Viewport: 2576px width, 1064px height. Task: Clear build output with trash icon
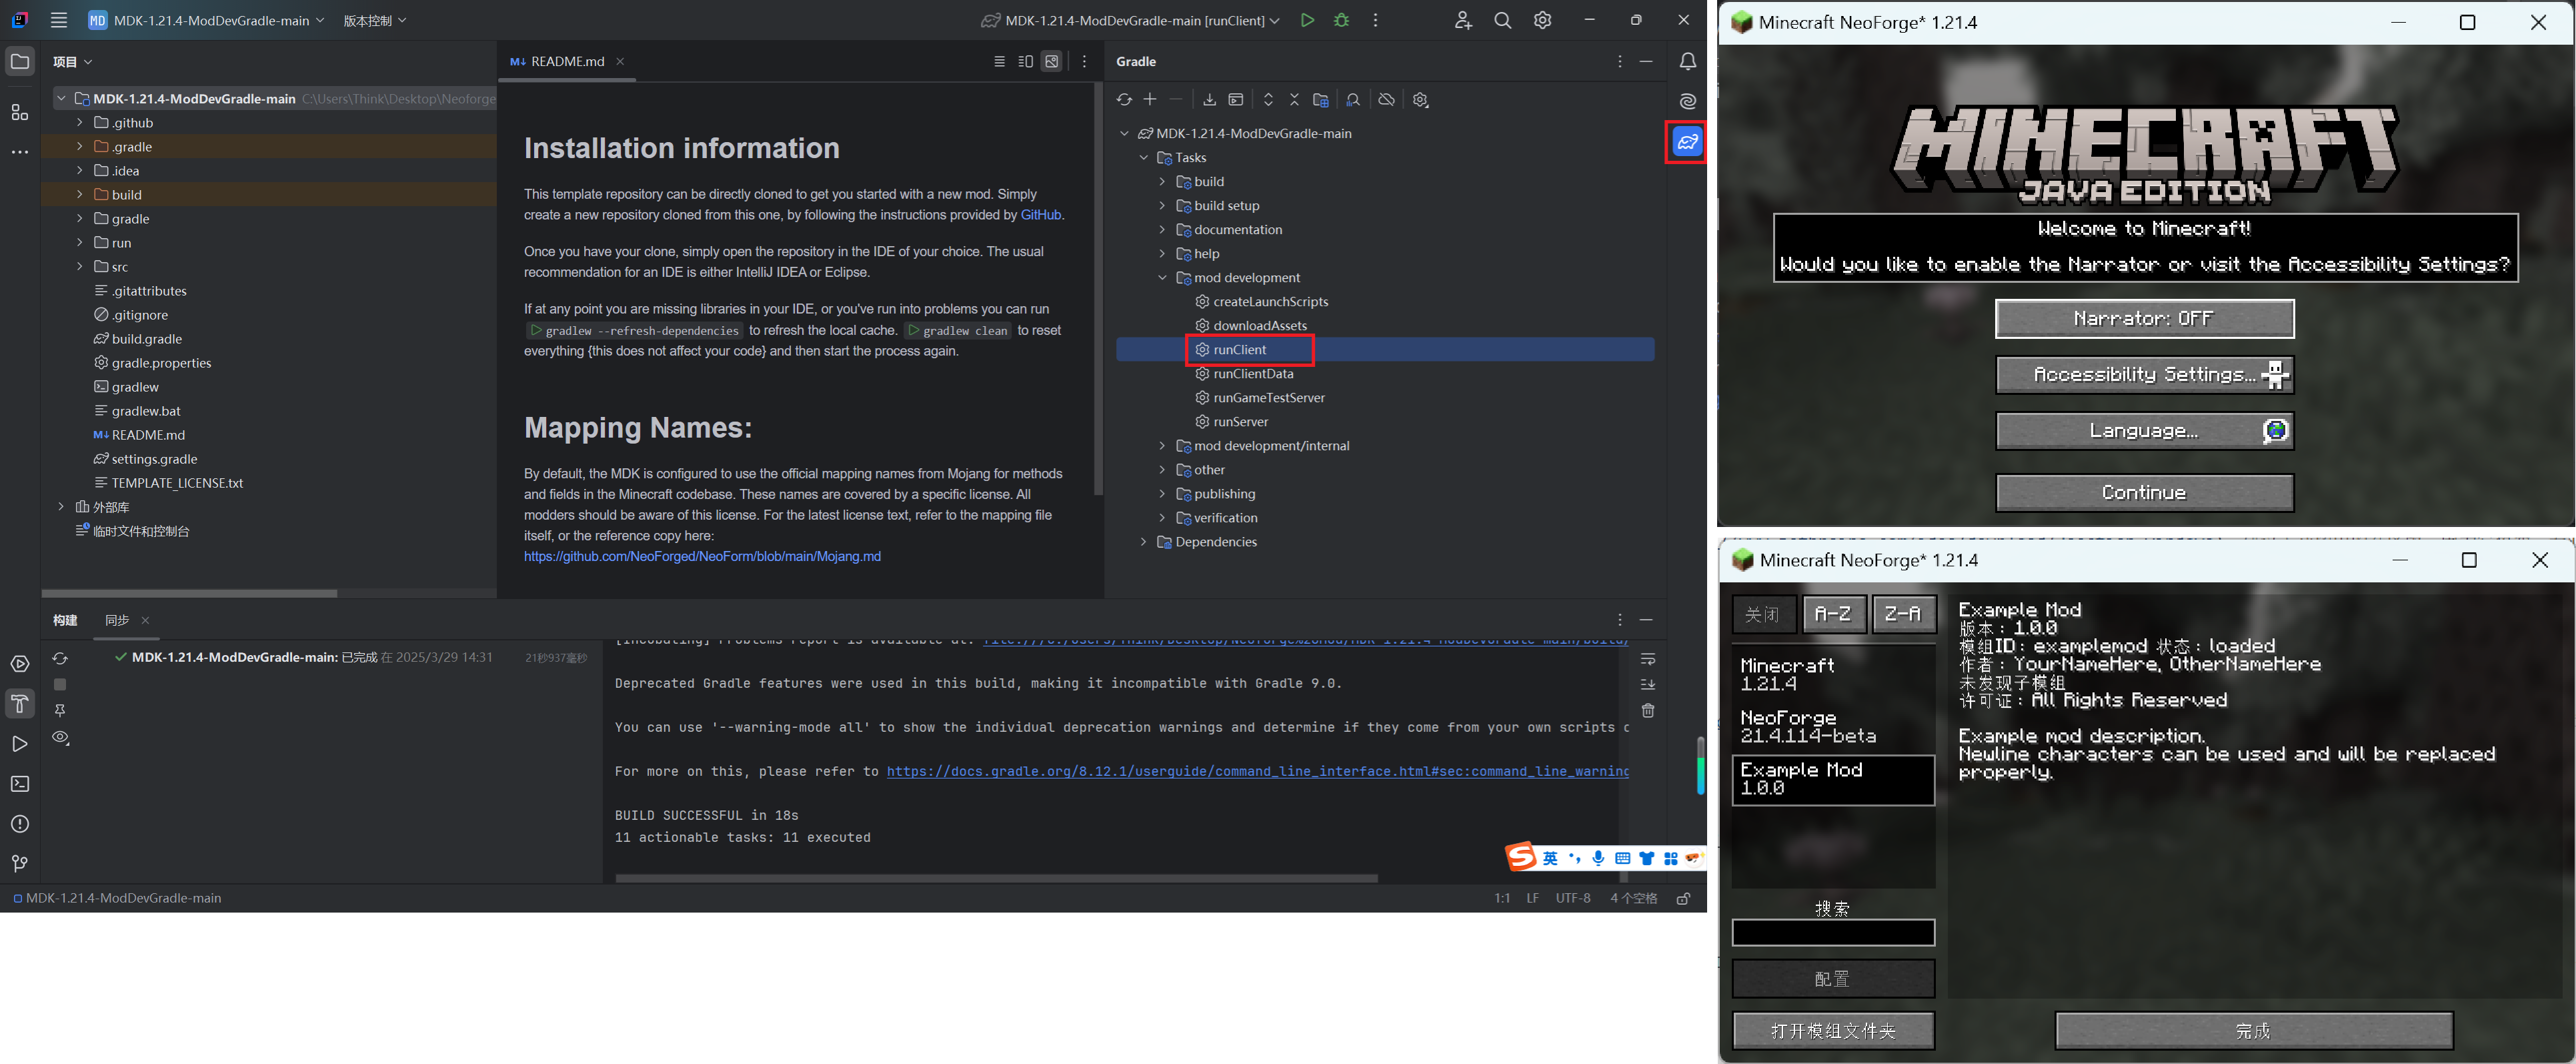click(x=1648, y=710)
